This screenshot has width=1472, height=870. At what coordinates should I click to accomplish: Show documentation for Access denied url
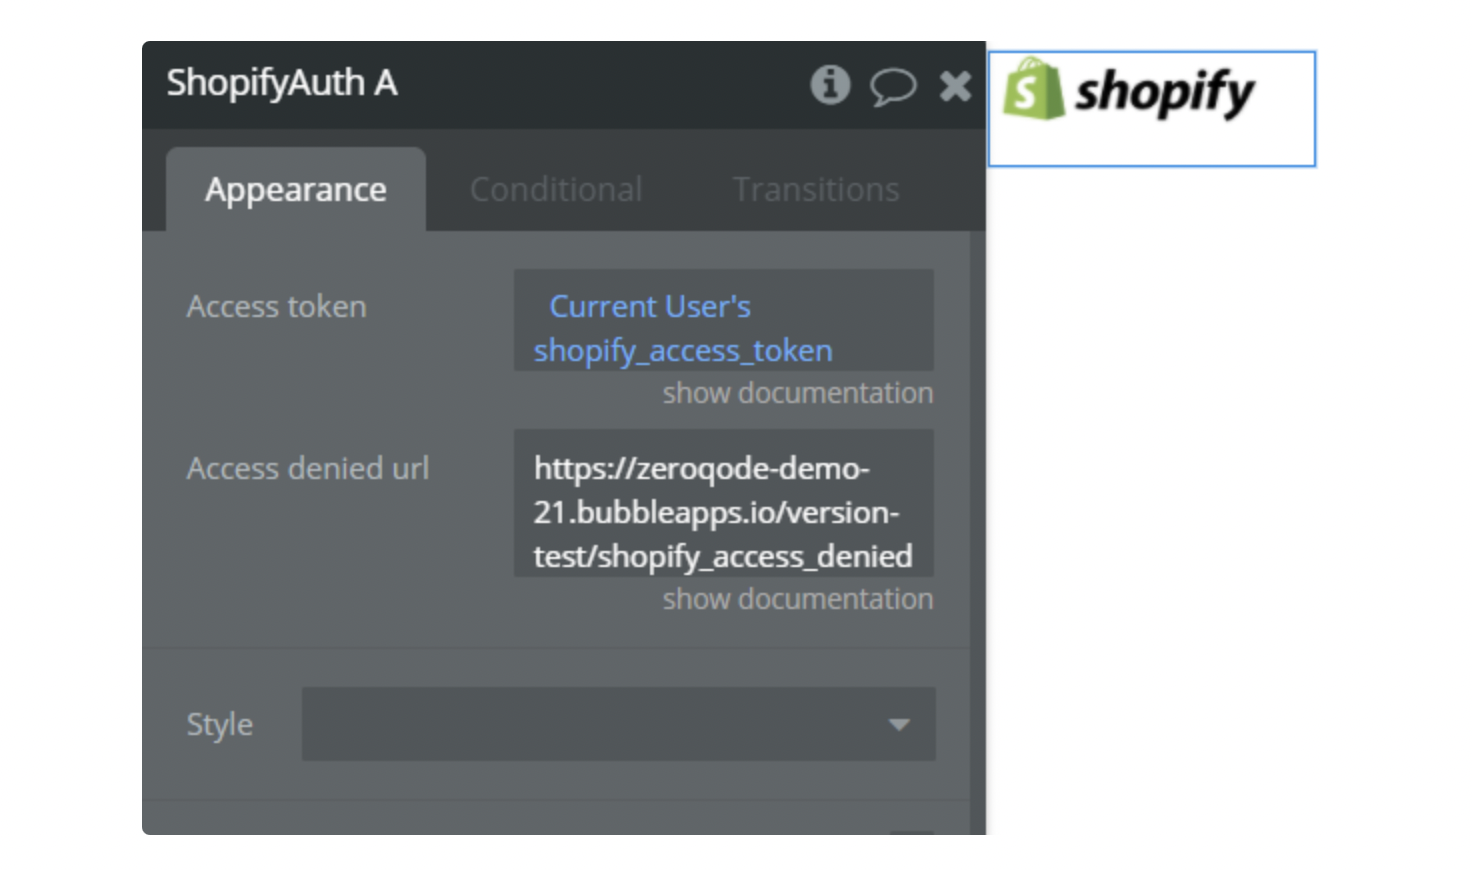pyautogui.click(x=797, y=599)
